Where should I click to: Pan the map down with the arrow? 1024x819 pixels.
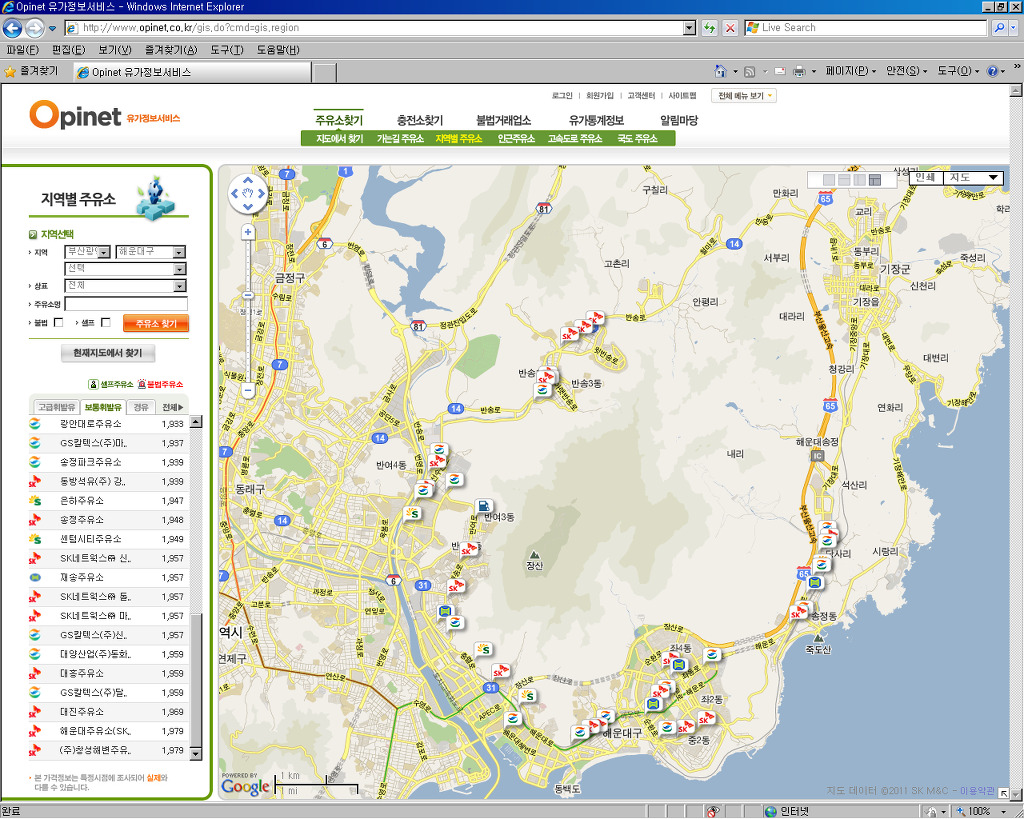click(x=248, y=207)
